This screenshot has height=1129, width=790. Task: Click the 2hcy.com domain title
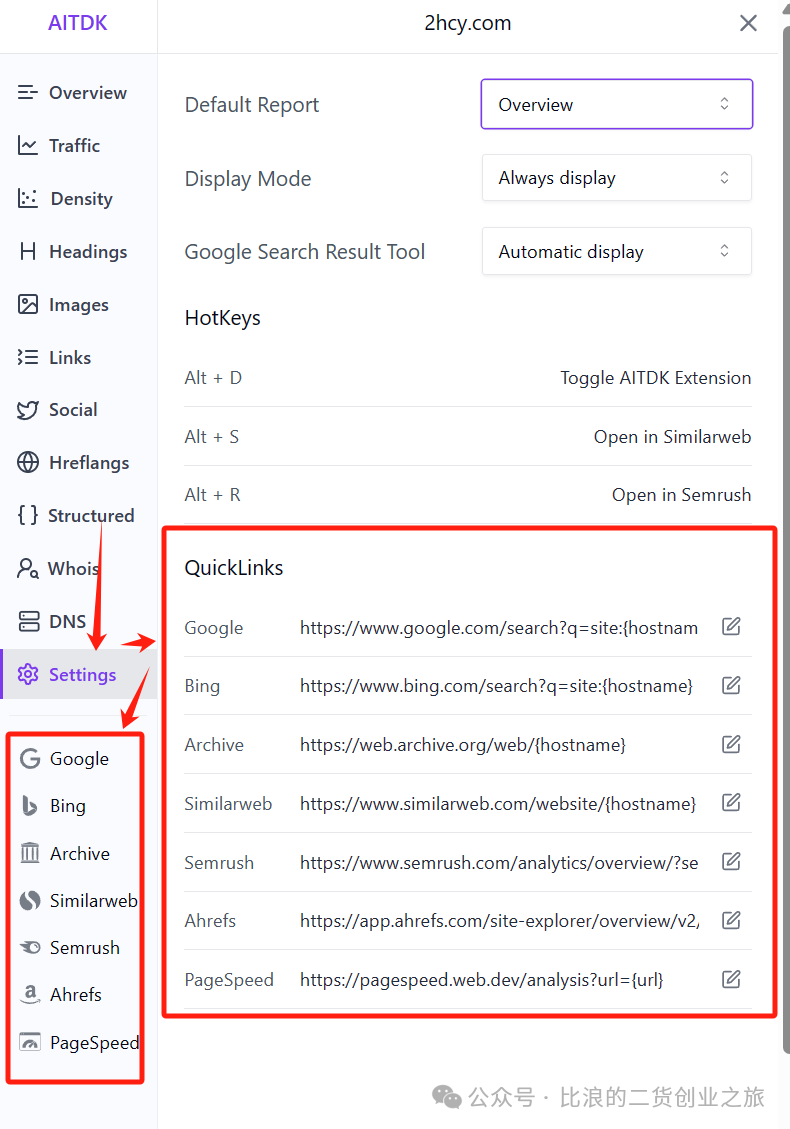pyautogui.click(x=467, y=23)
